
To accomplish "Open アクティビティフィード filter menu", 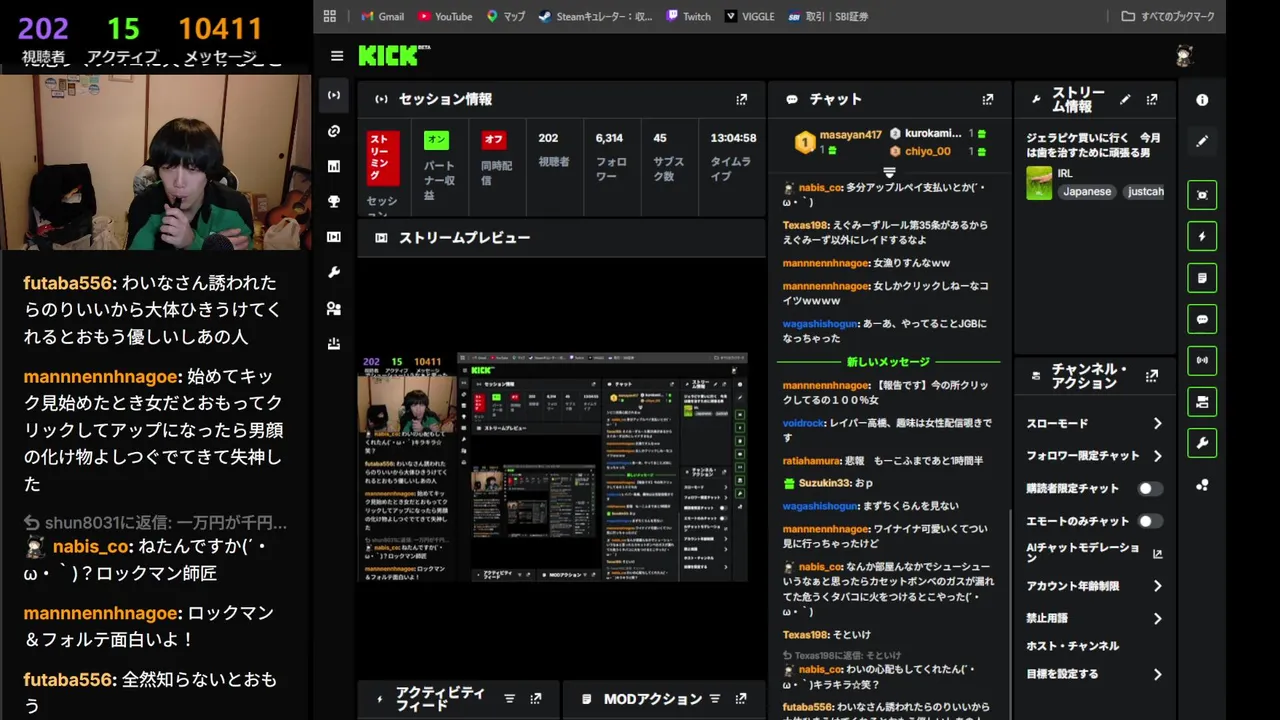I will tap(509, 699).
